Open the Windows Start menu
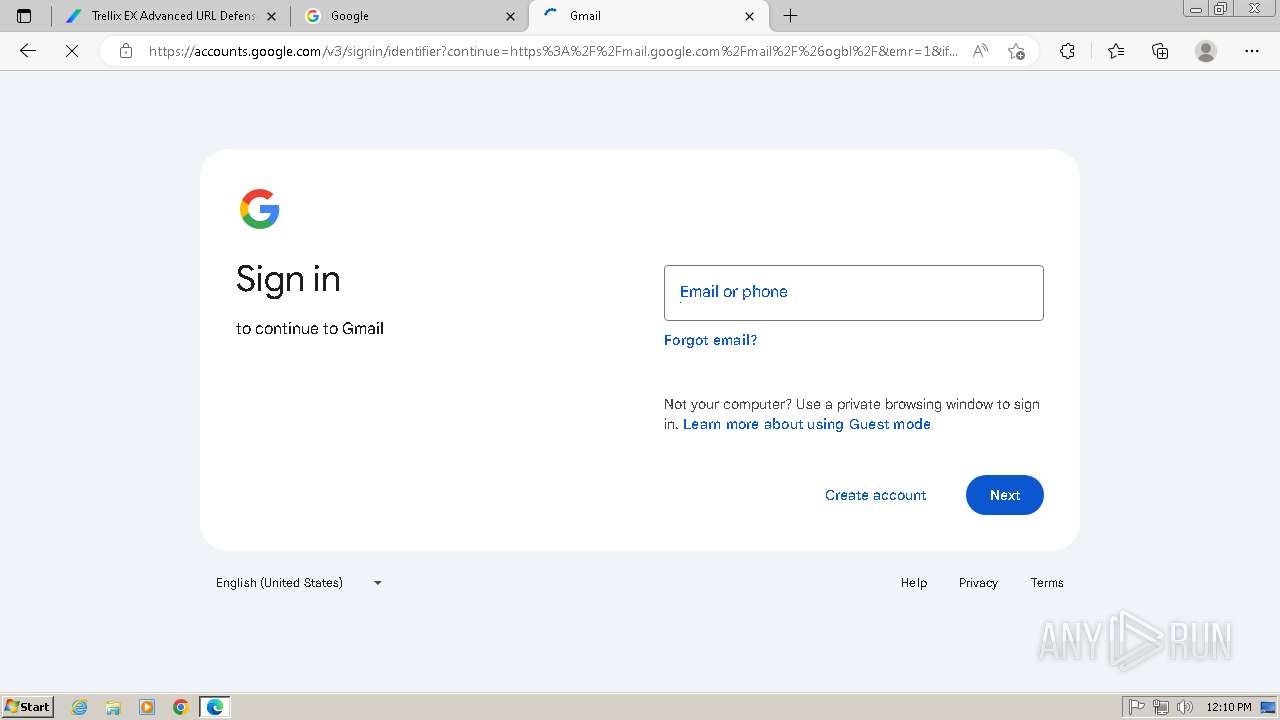 click(28, 707)
